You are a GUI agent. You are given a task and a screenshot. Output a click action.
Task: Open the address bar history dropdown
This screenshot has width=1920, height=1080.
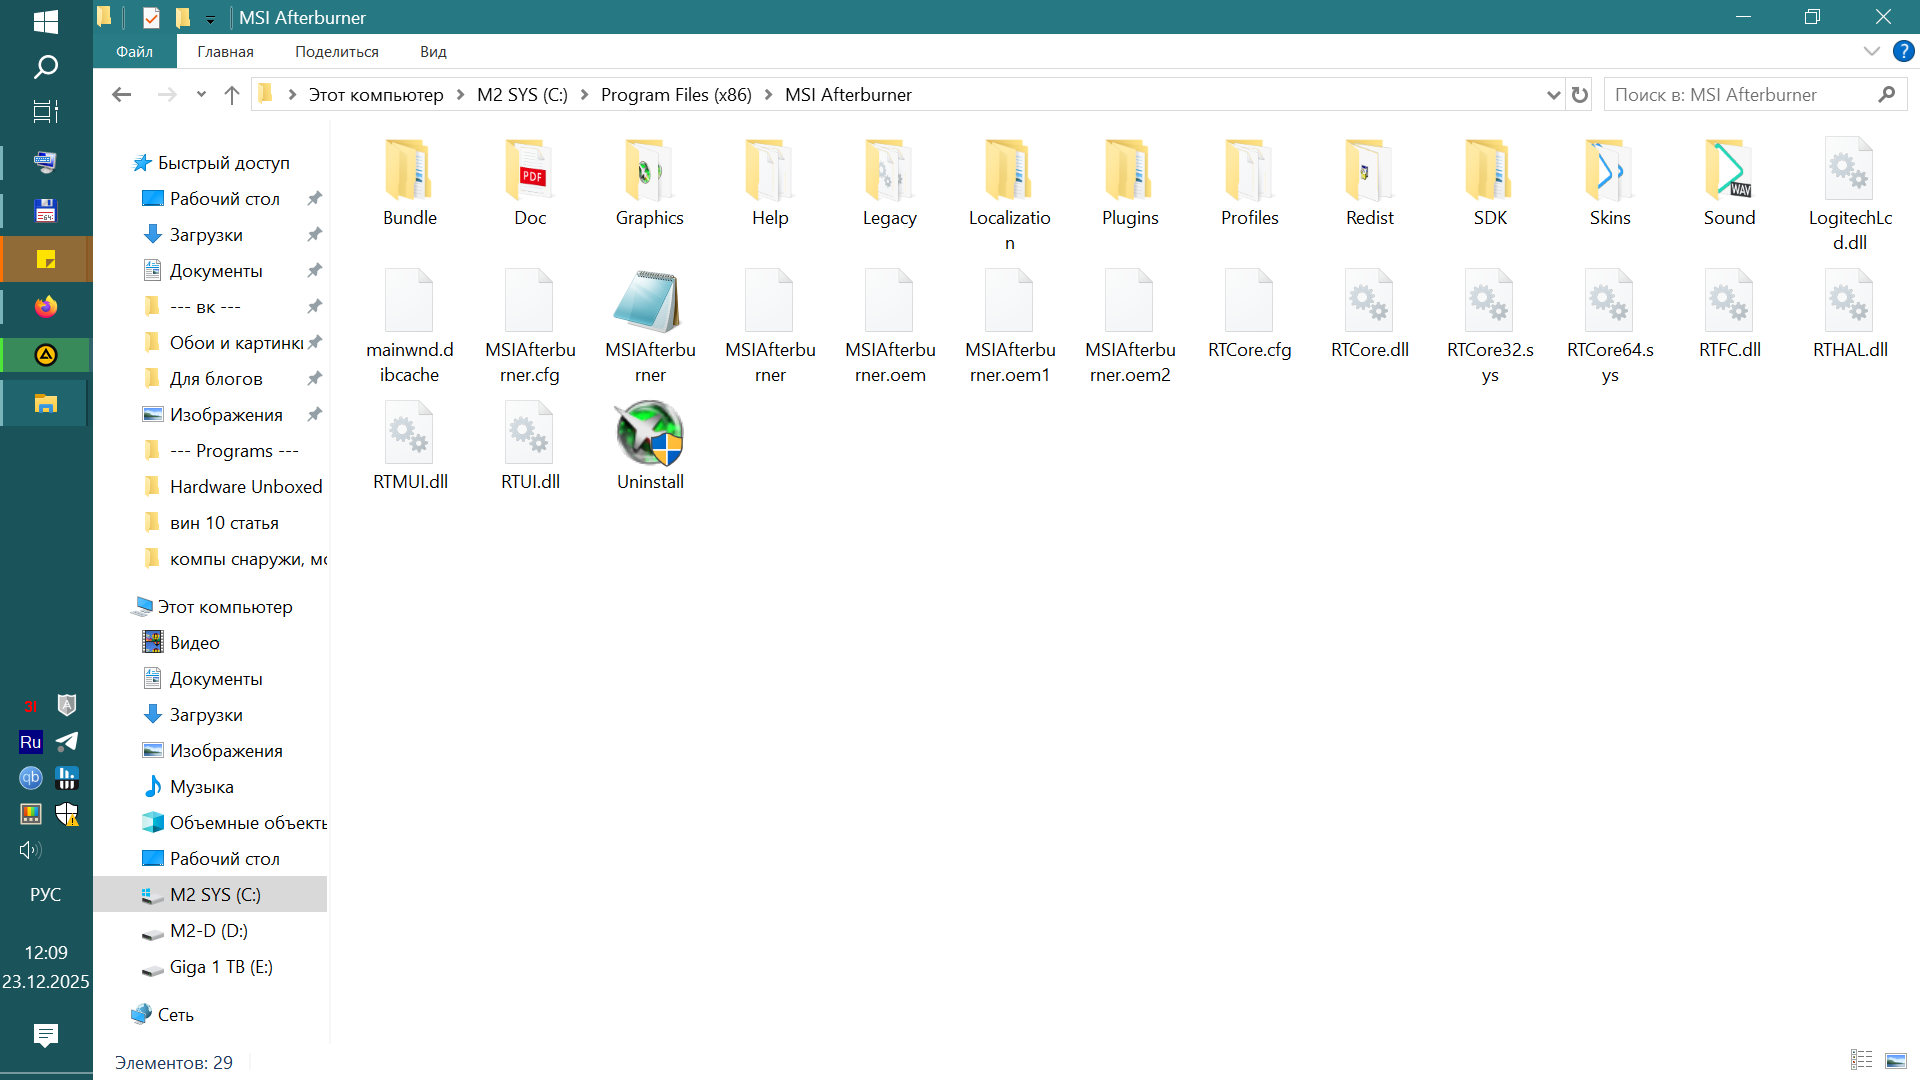click(1553, 95)
